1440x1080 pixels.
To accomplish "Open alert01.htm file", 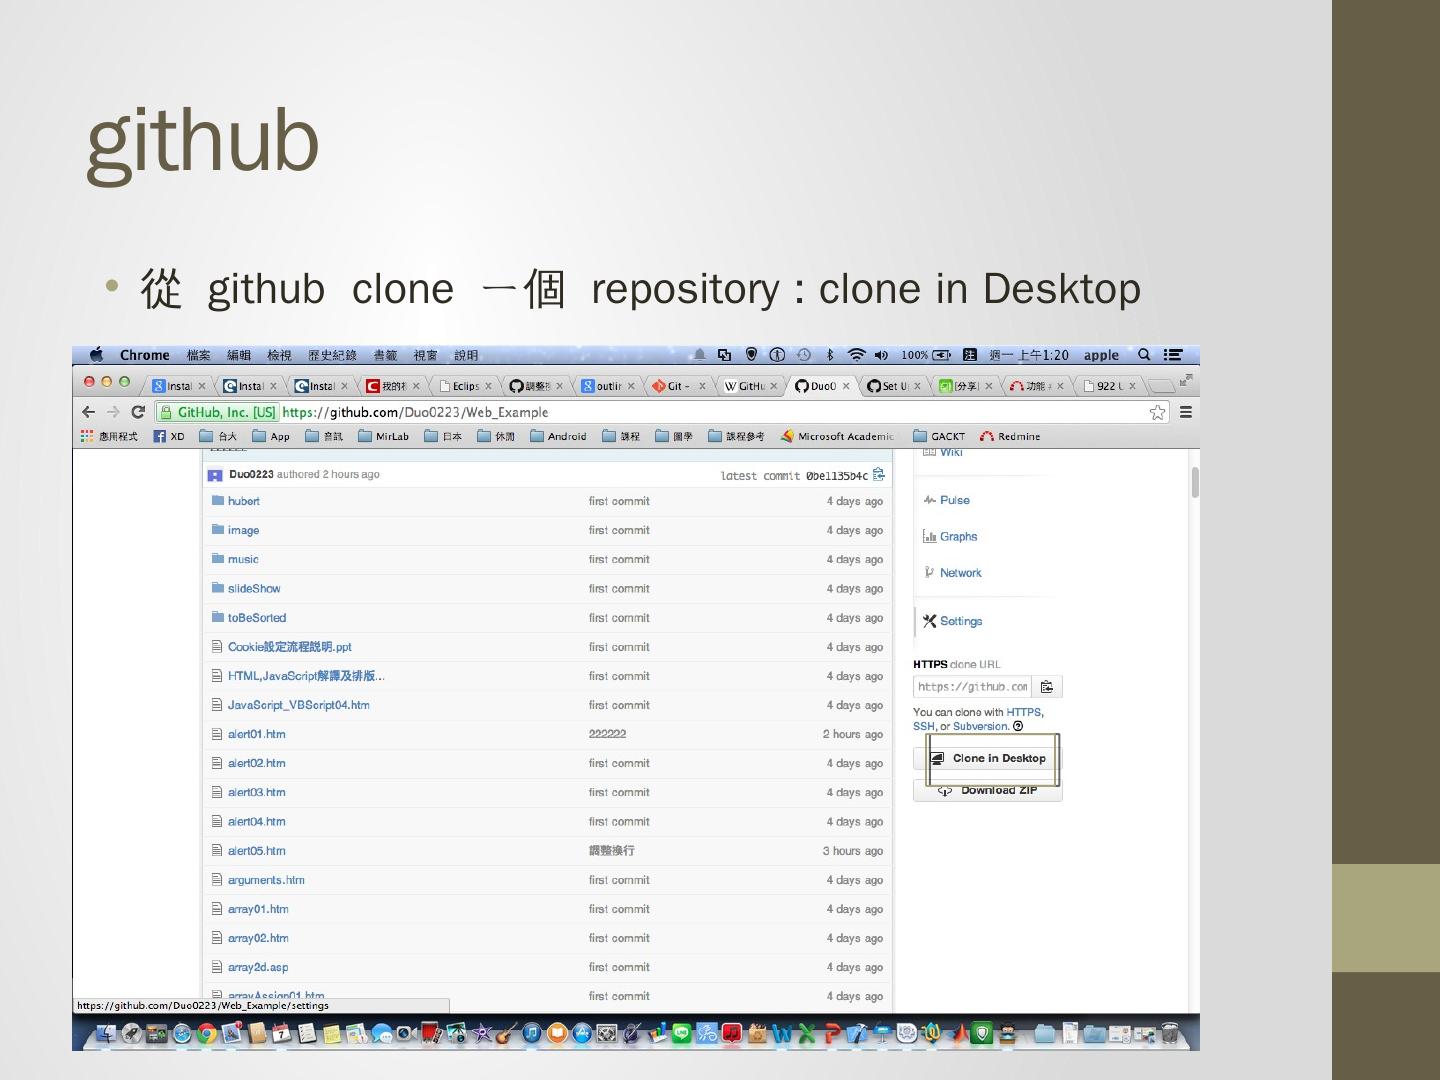I will click(257, 734).
